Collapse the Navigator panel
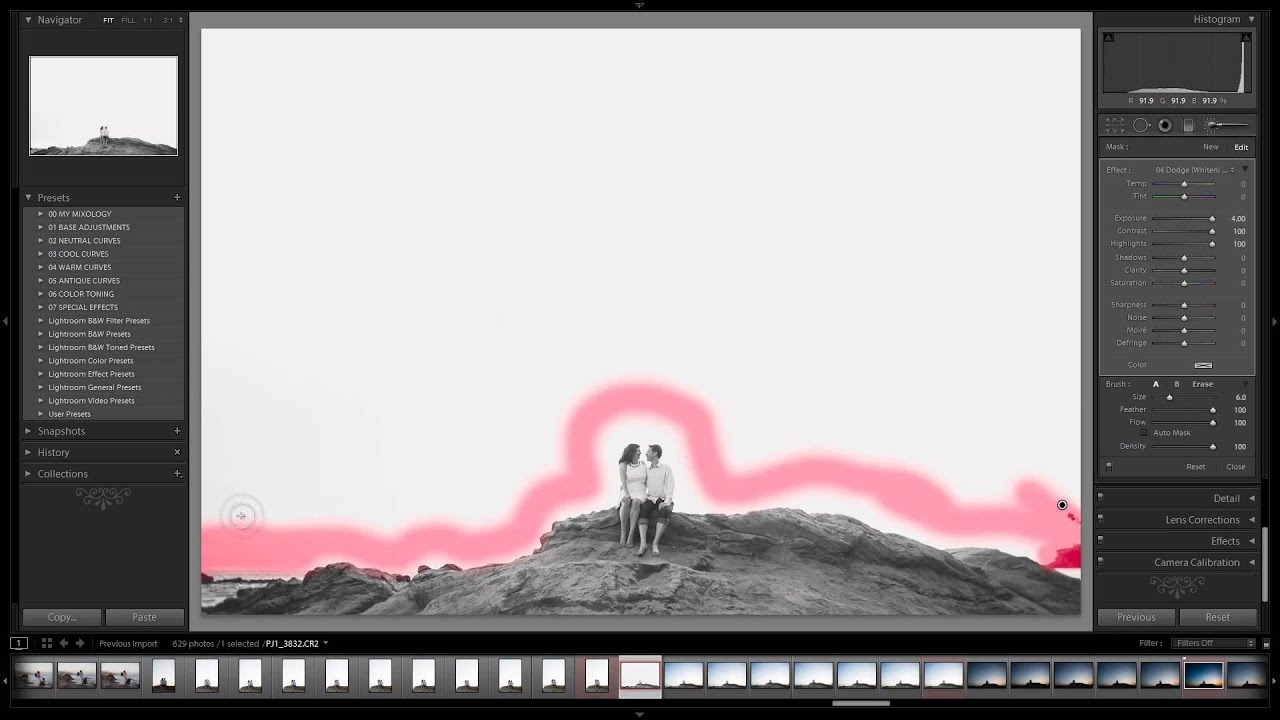 pos(28,20)
